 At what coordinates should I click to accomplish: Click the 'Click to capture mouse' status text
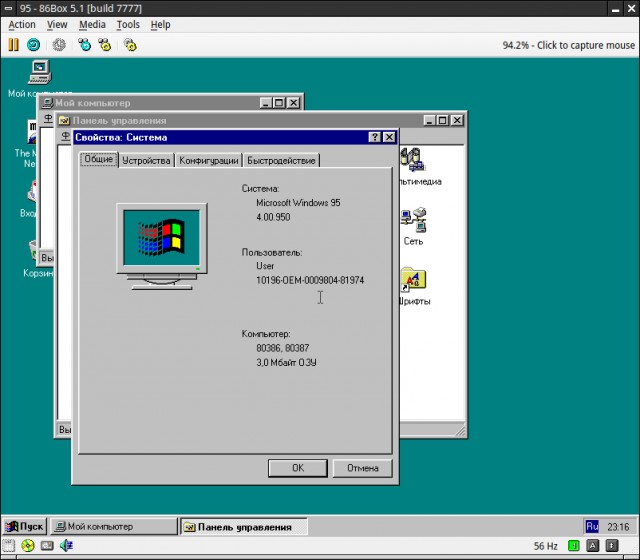(586, 45)
